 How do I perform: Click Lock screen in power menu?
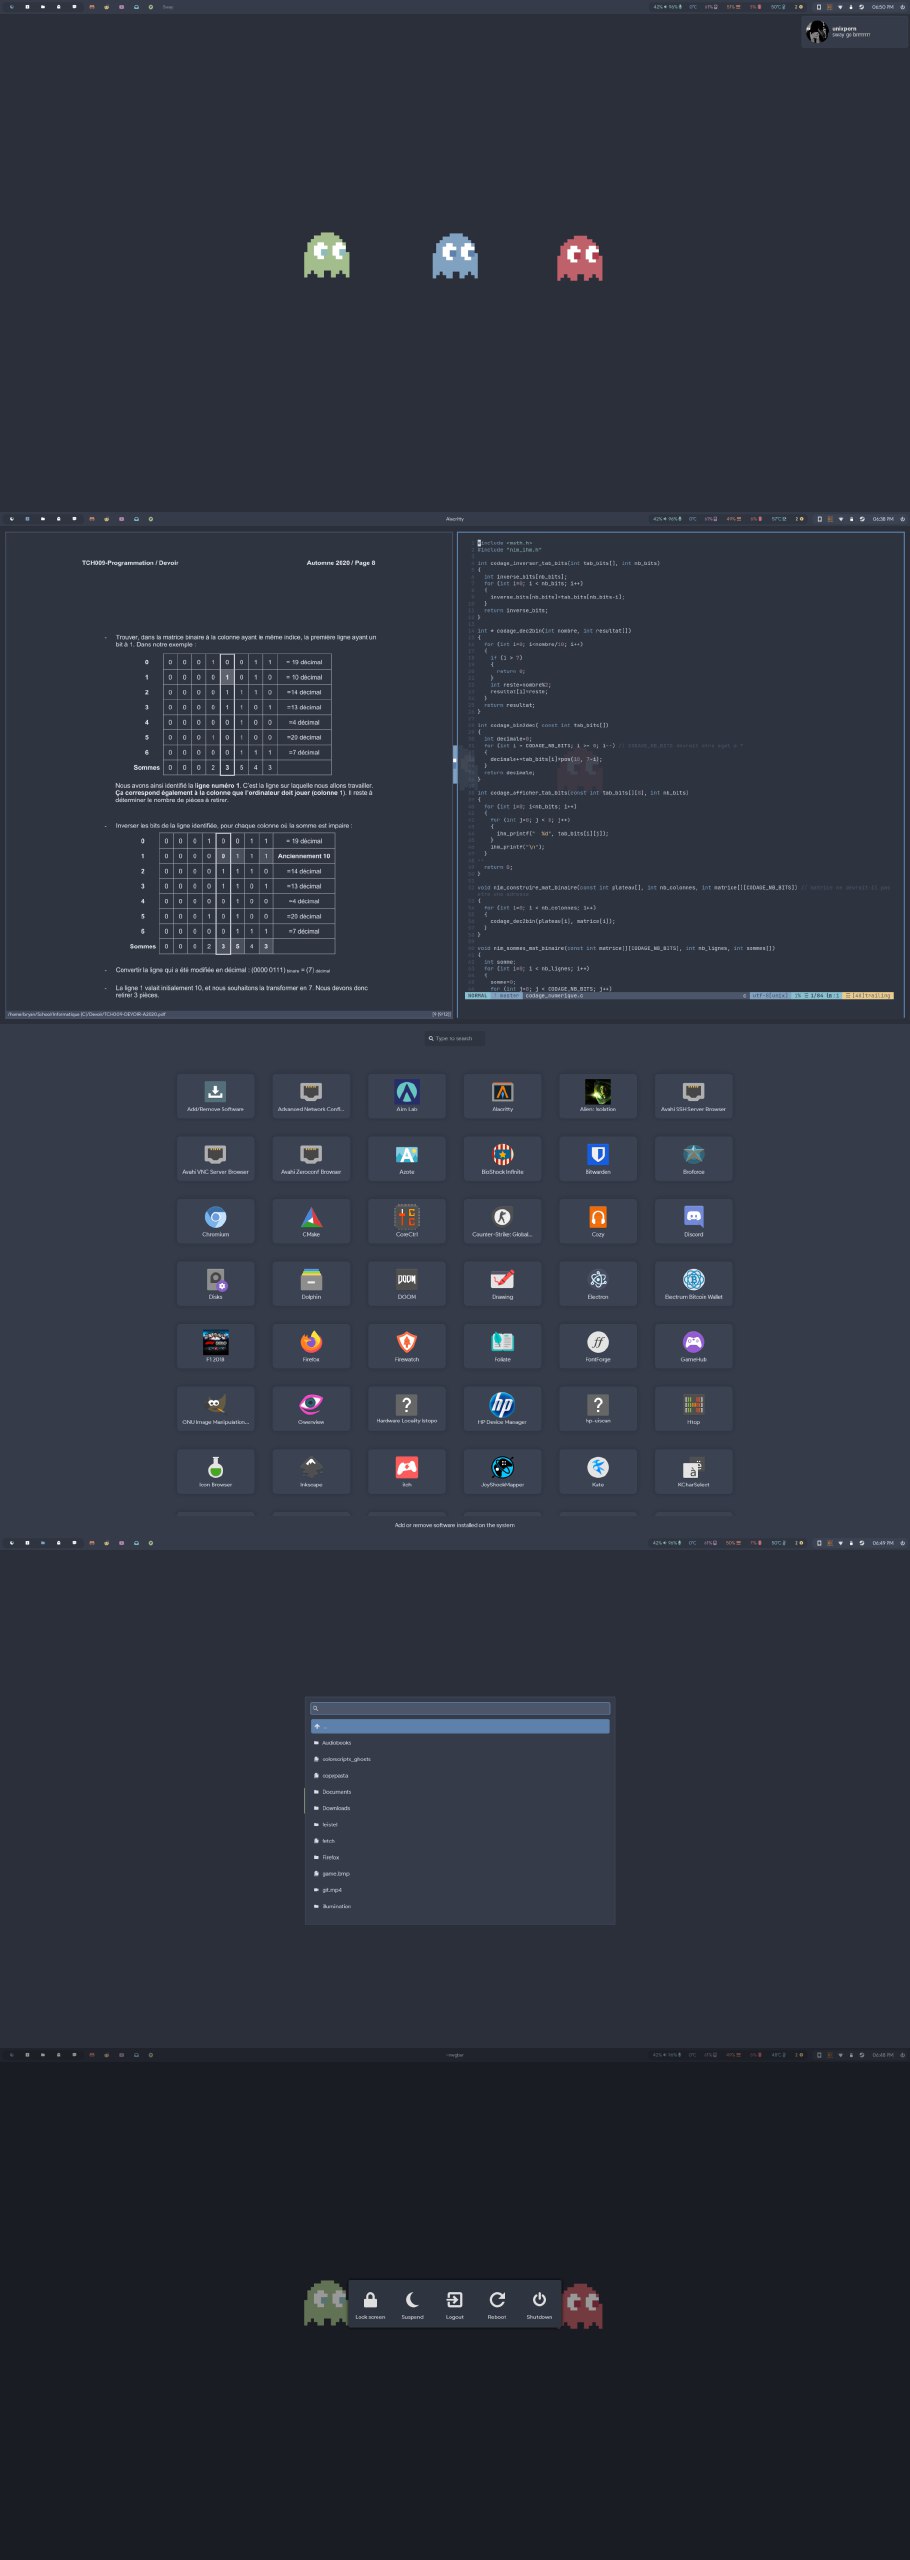point(370,2305)
